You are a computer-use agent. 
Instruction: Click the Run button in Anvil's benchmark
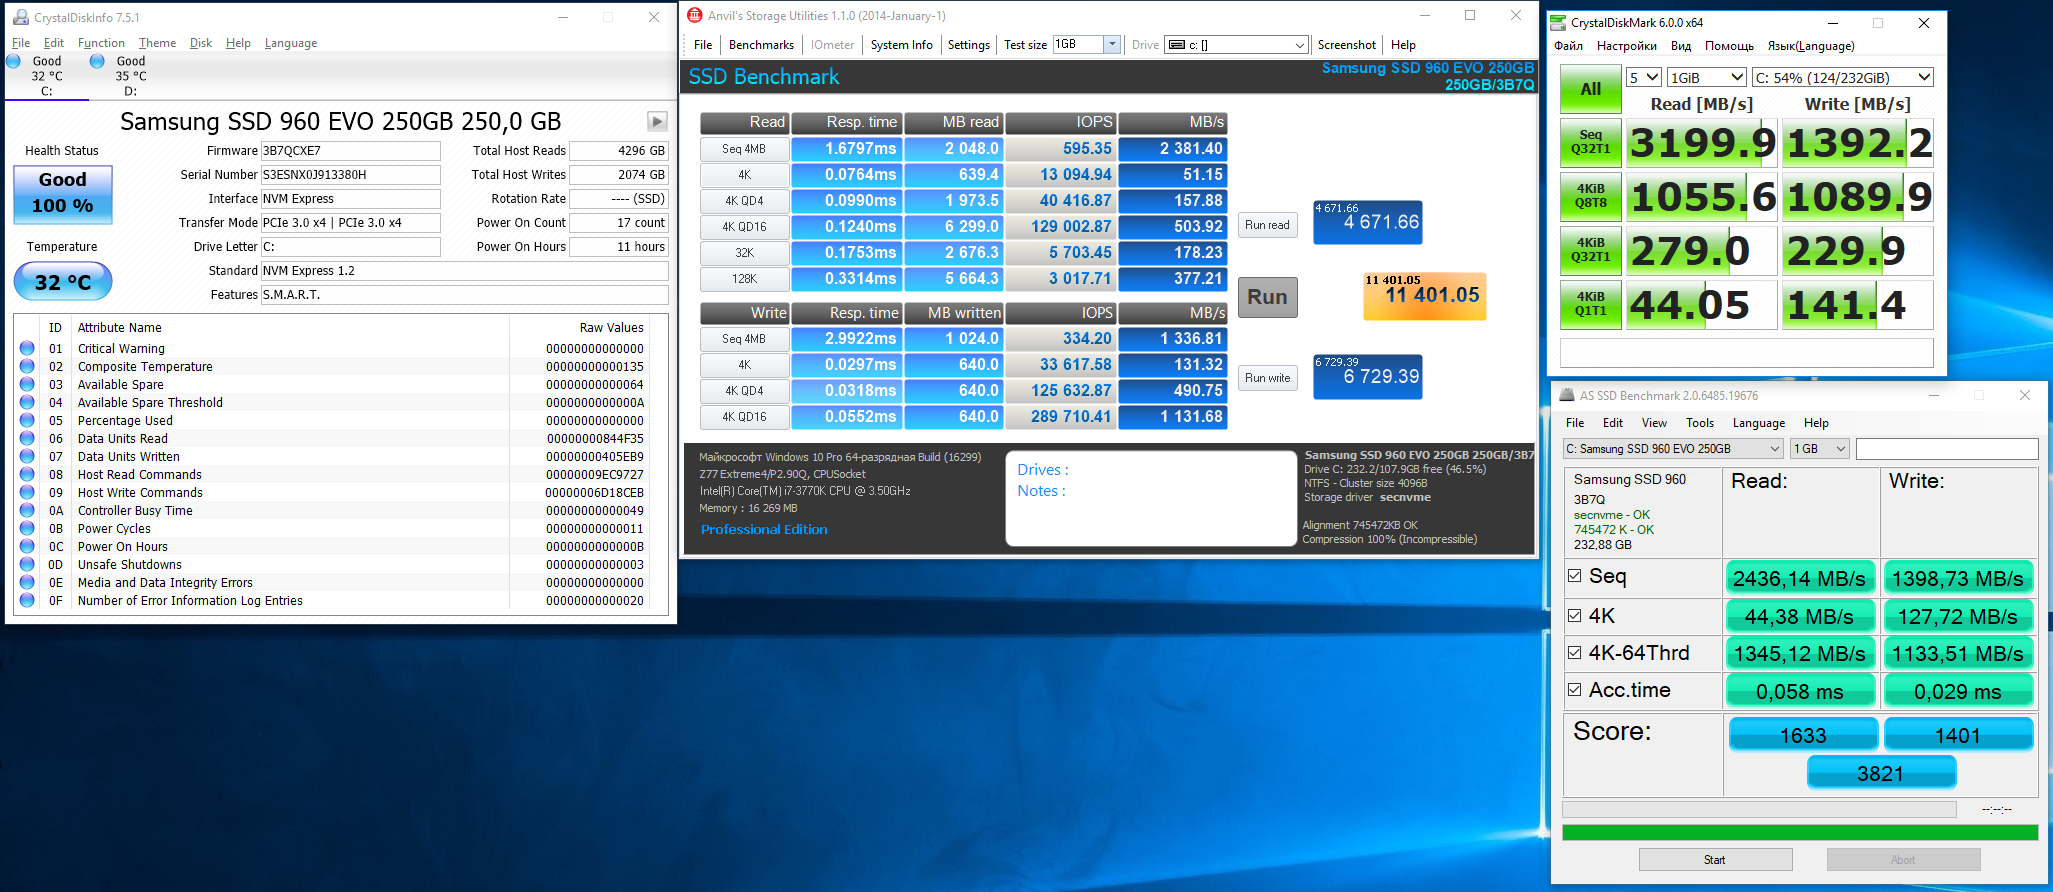point(1267,297)
